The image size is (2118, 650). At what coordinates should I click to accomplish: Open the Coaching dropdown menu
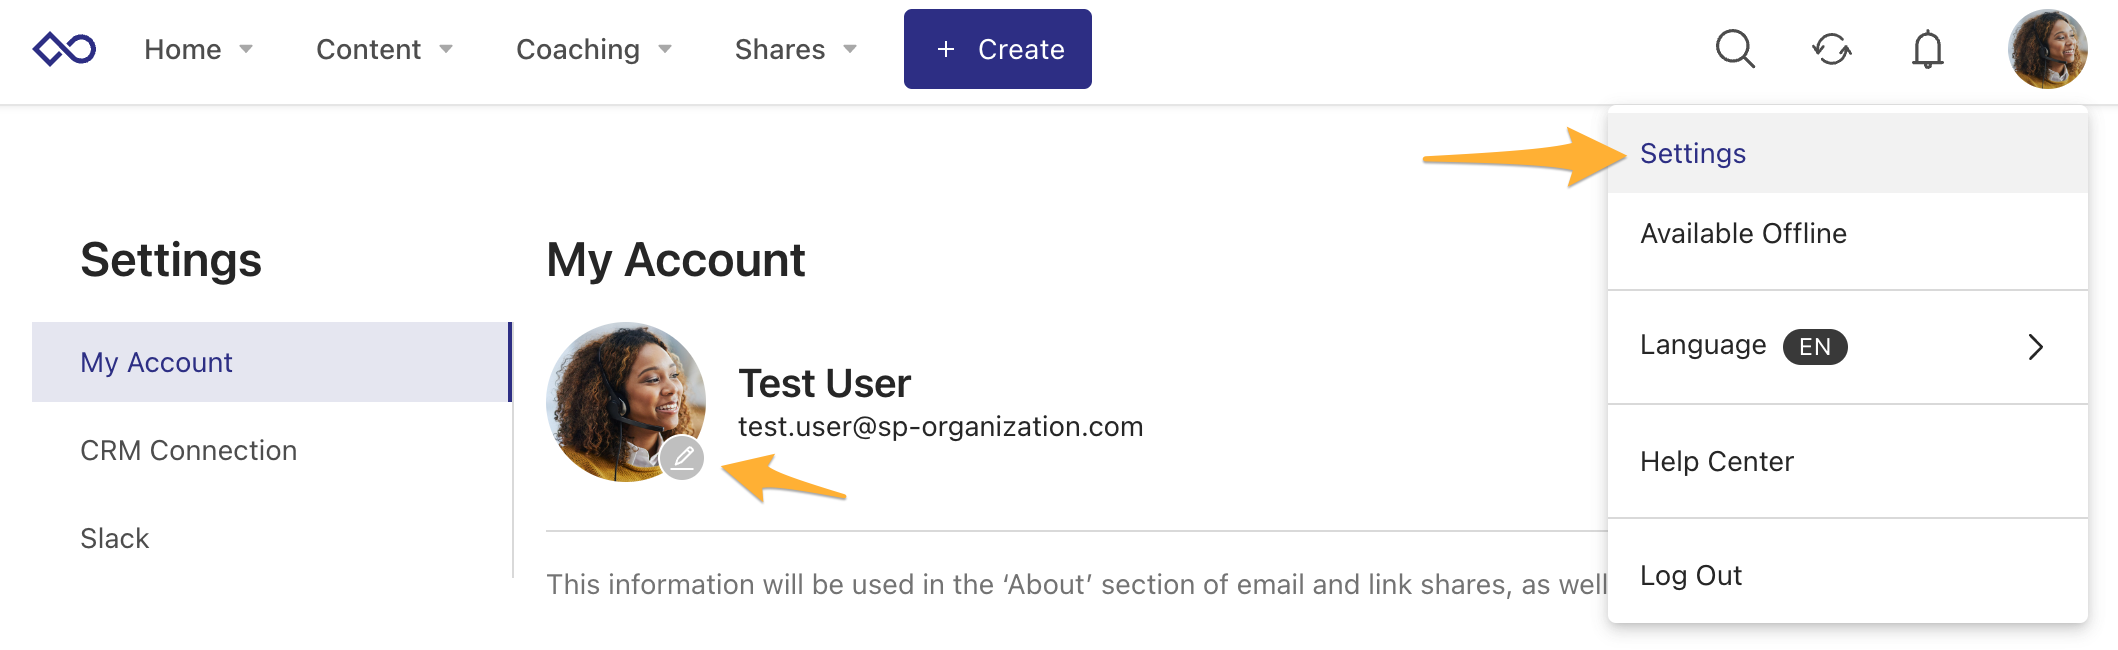click(593, 49)
